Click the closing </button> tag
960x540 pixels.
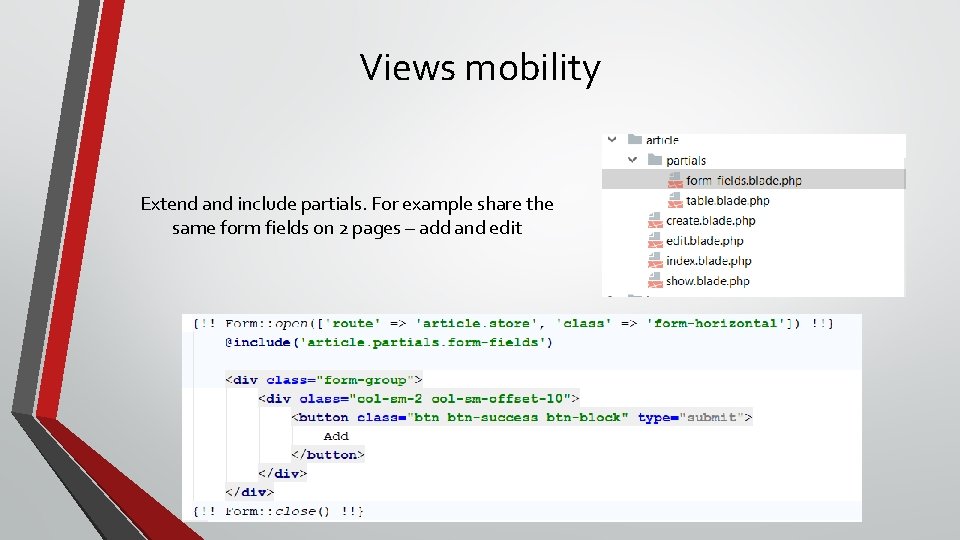pyautogui.click(x=328, y=454)
